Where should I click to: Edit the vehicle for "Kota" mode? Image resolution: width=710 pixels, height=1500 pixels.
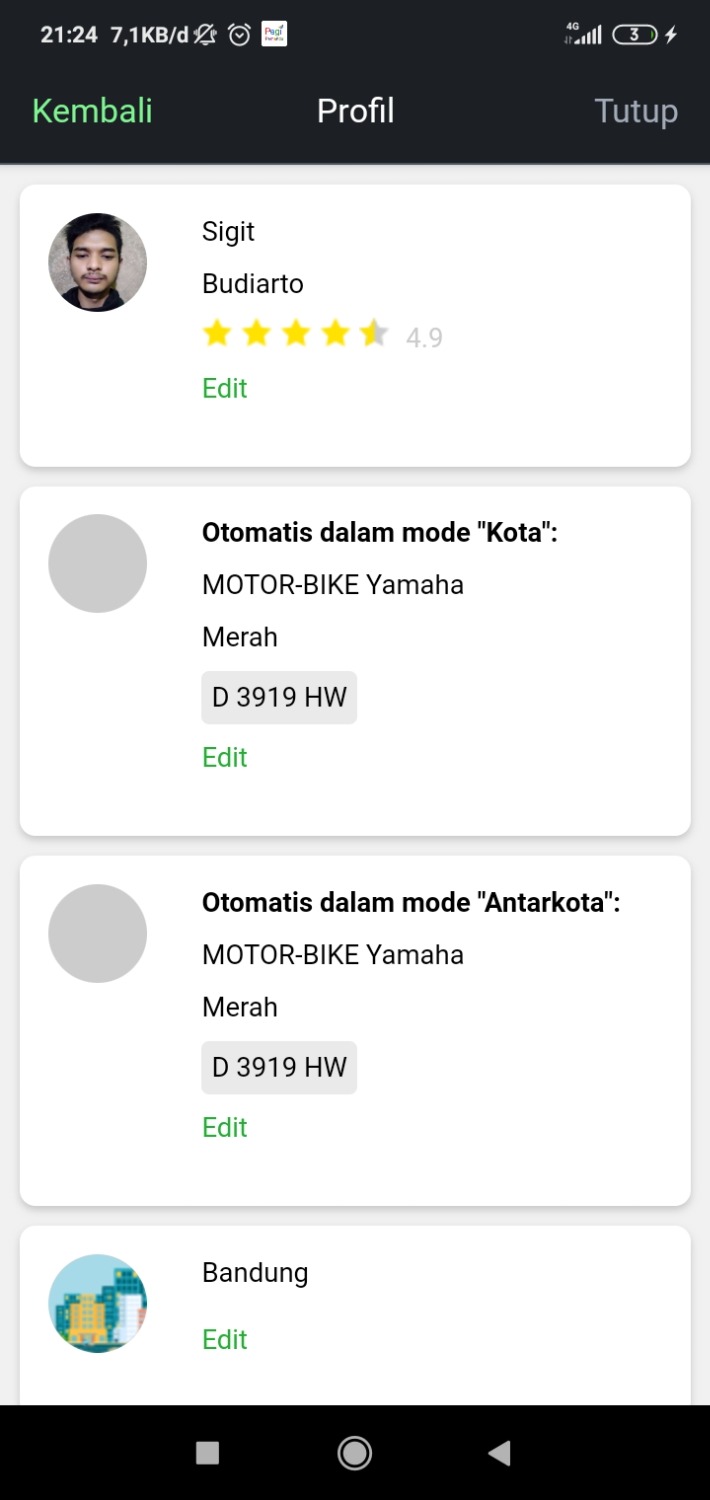click(x=224, y=757)
